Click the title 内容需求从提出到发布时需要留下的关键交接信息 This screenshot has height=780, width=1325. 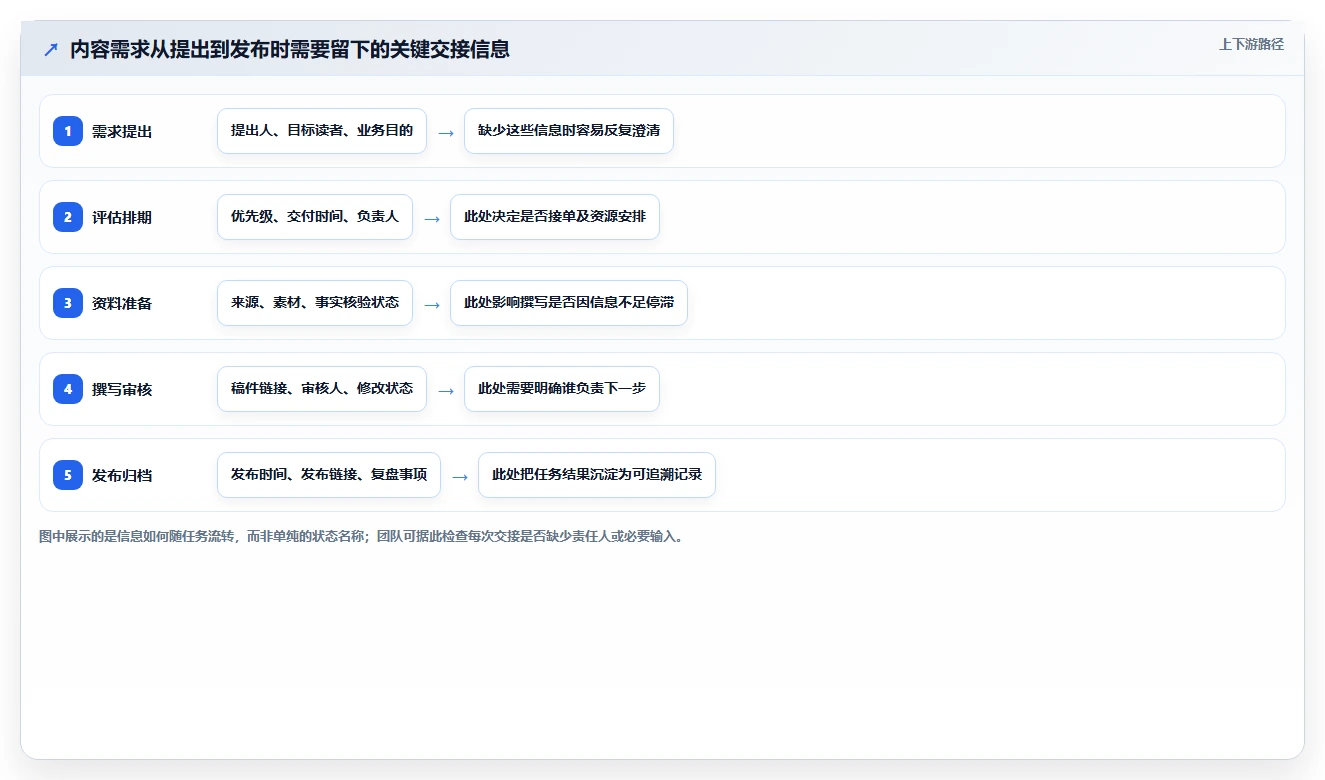pyautogui.click(x=290, y=49)
